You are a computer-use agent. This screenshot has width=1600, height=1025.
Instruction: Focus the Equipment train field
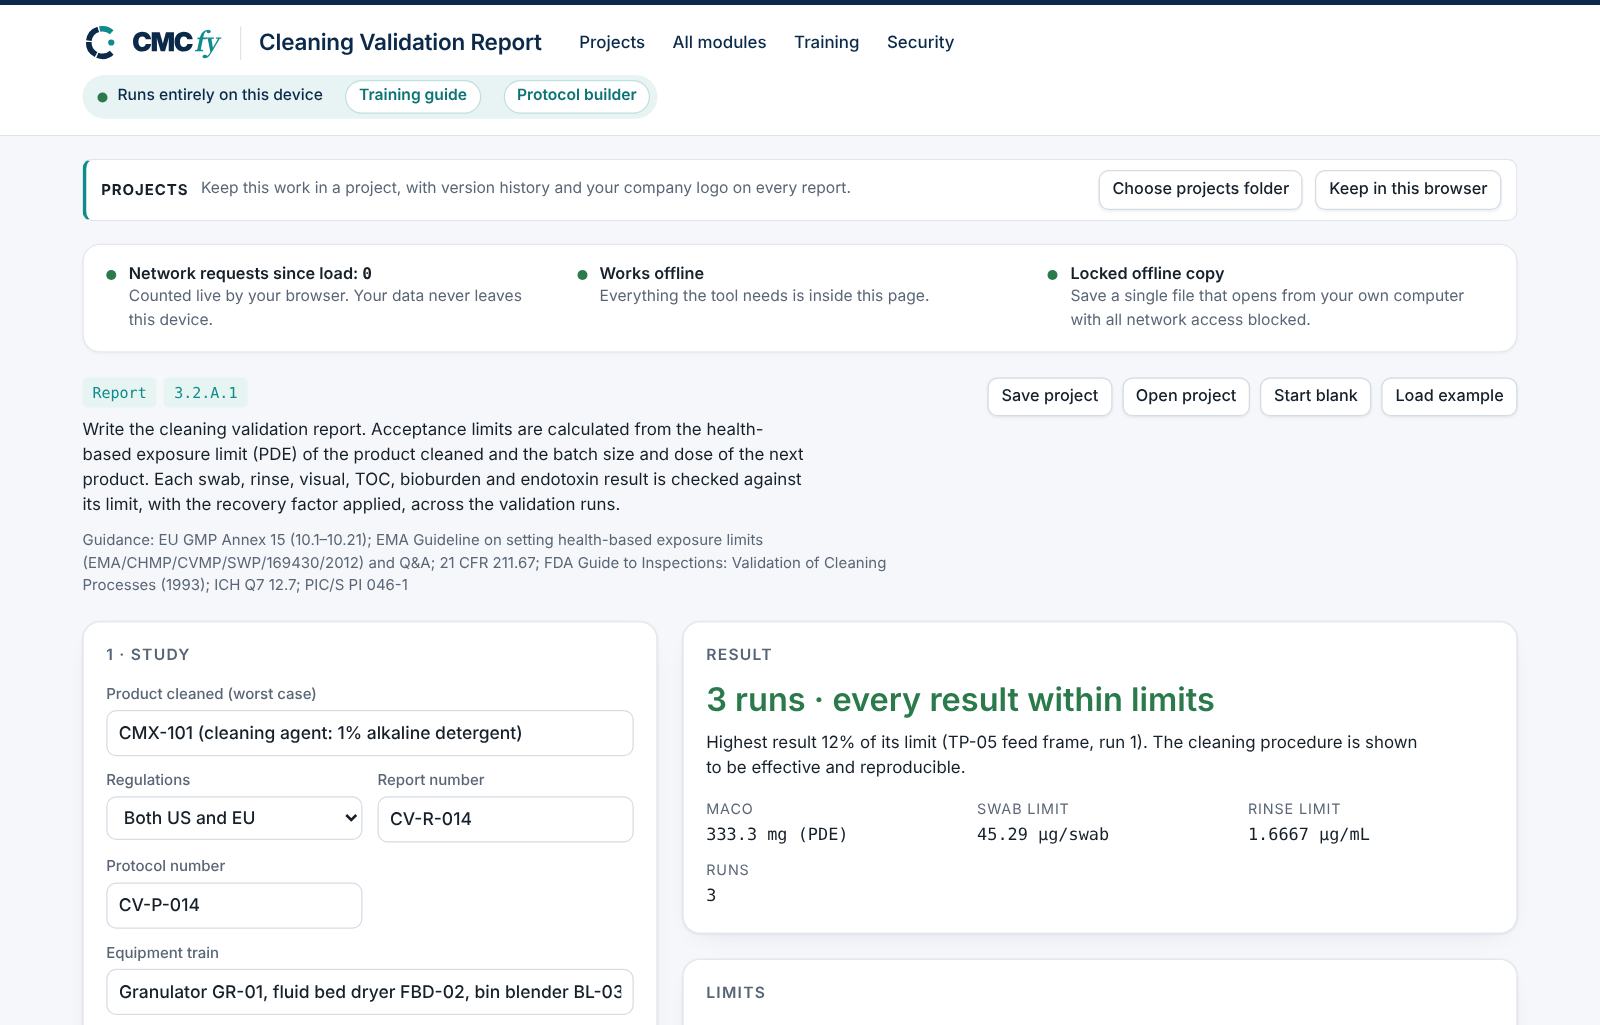click(370, 992)
